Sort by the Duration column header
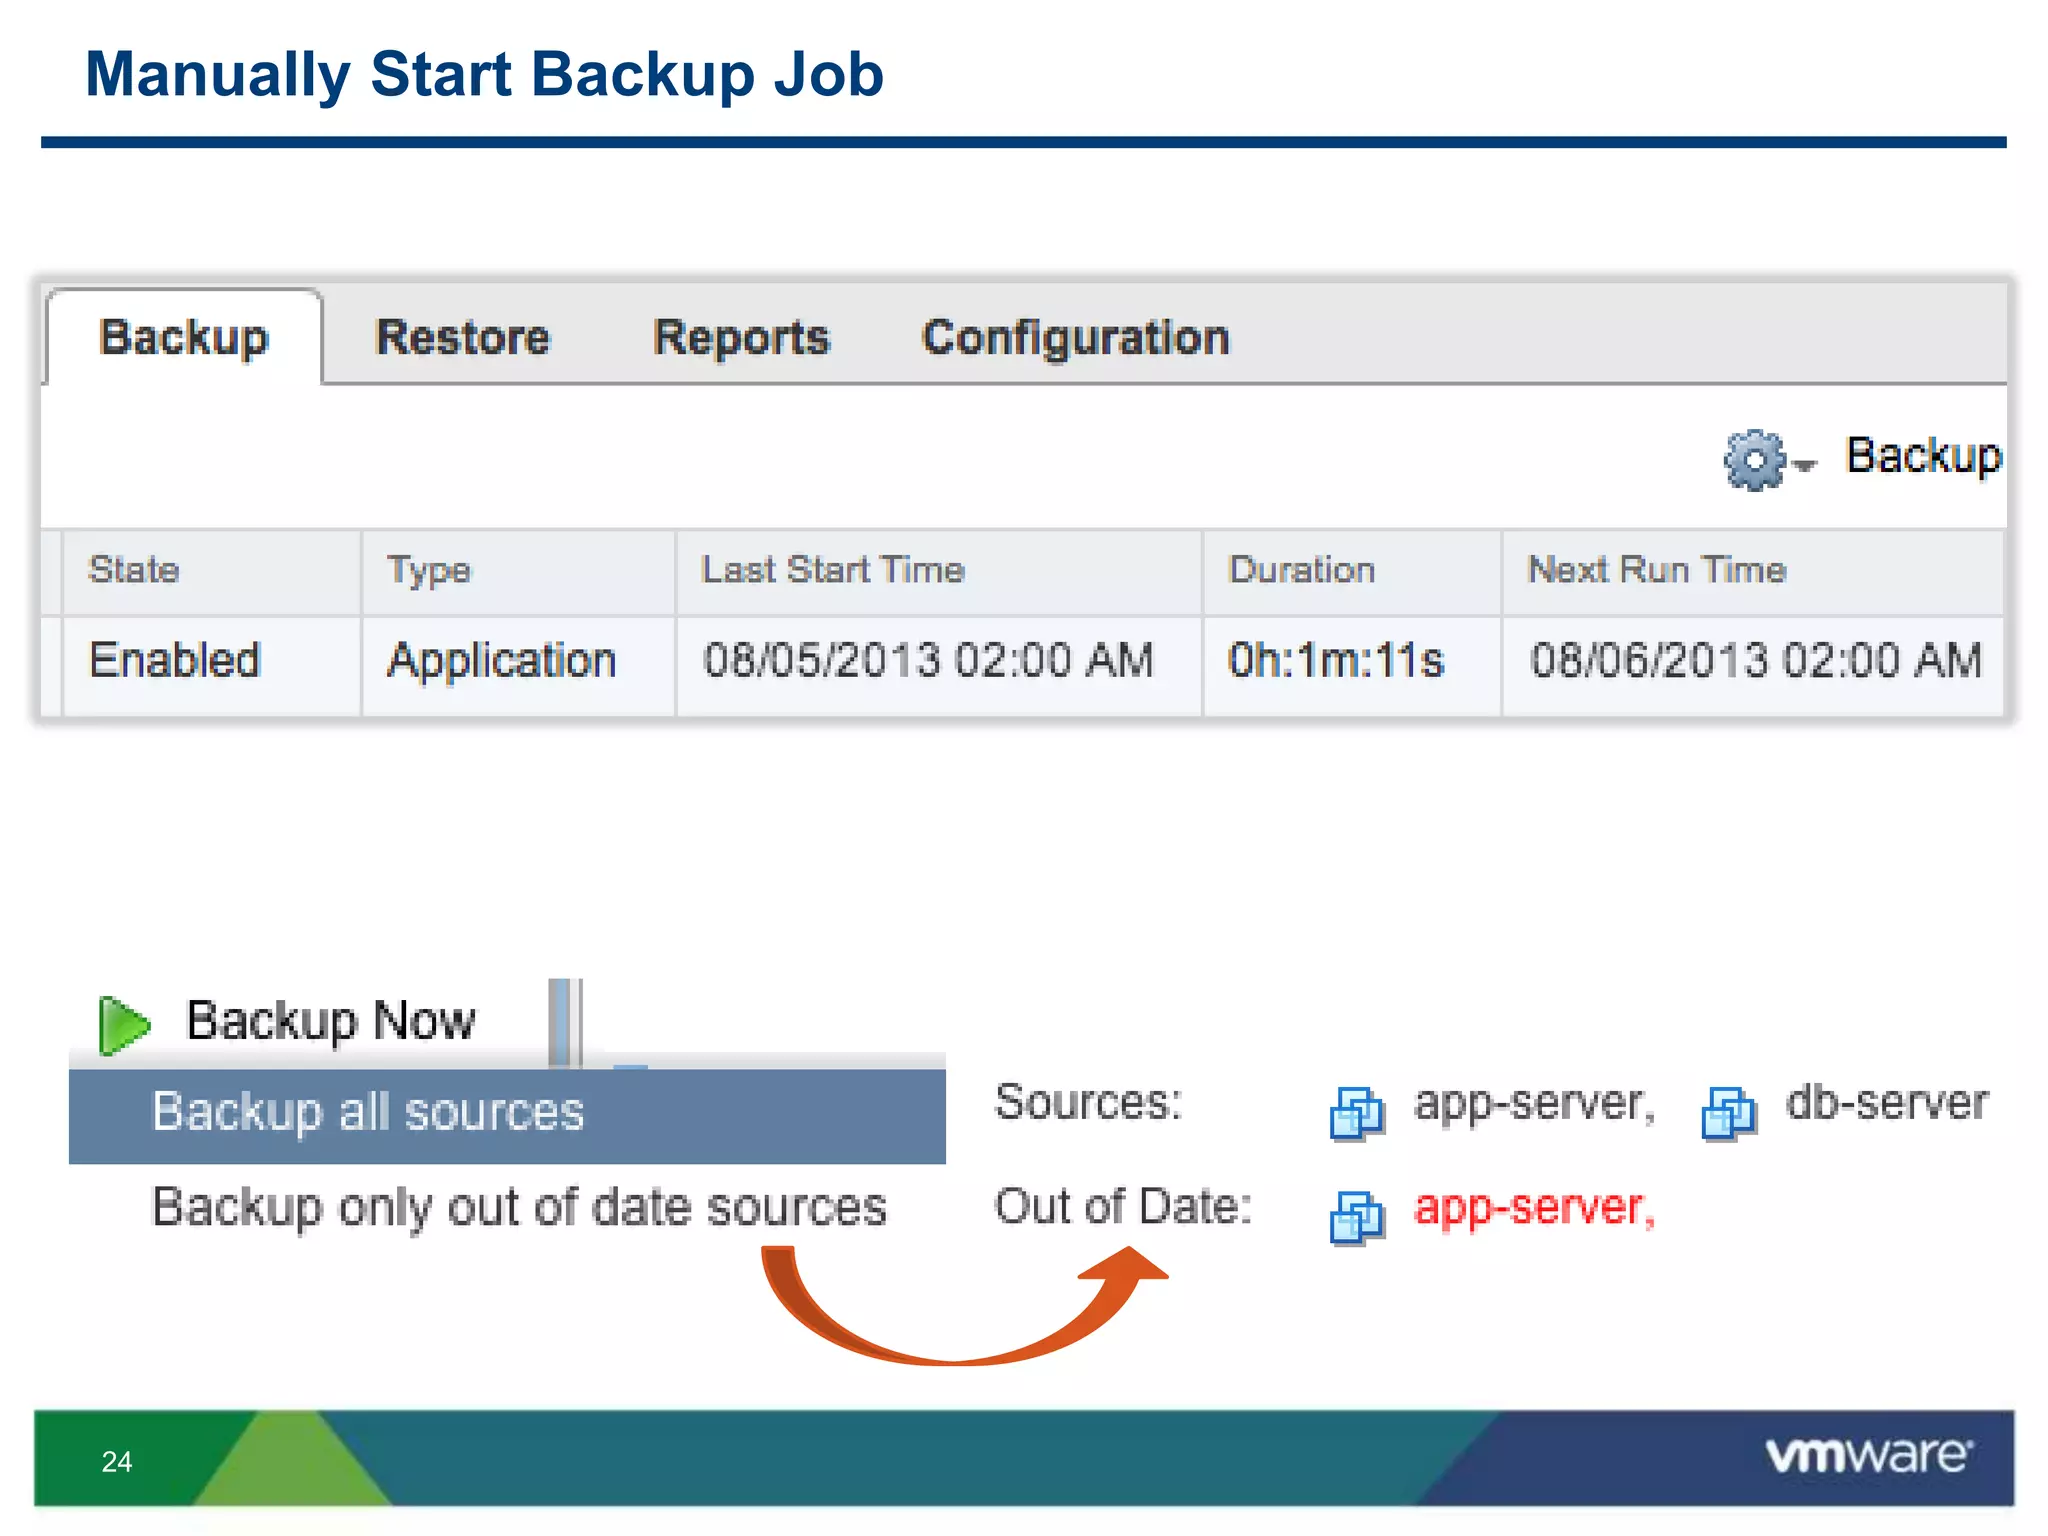This screenshot has height=1536, width=2048. click(x=1352, y=571)
